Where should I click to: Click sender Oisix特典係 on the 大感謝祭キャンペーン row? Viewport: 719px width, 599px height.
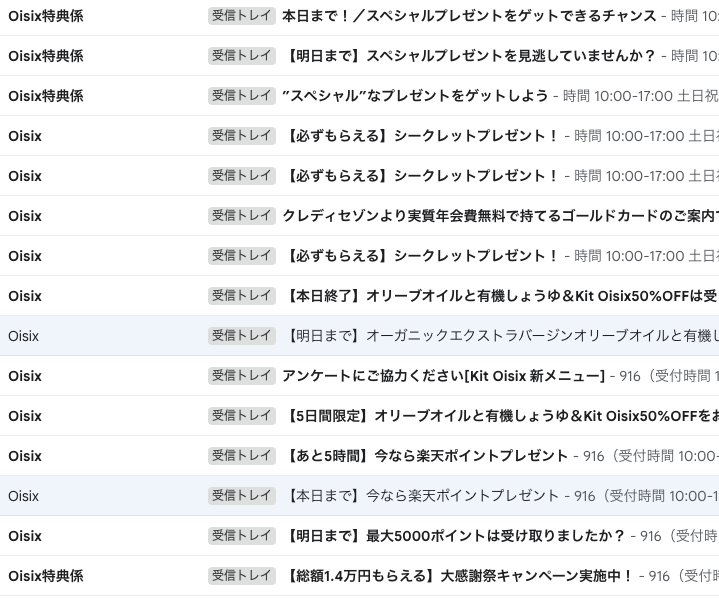pyautogui.click(x=46, y=576)
